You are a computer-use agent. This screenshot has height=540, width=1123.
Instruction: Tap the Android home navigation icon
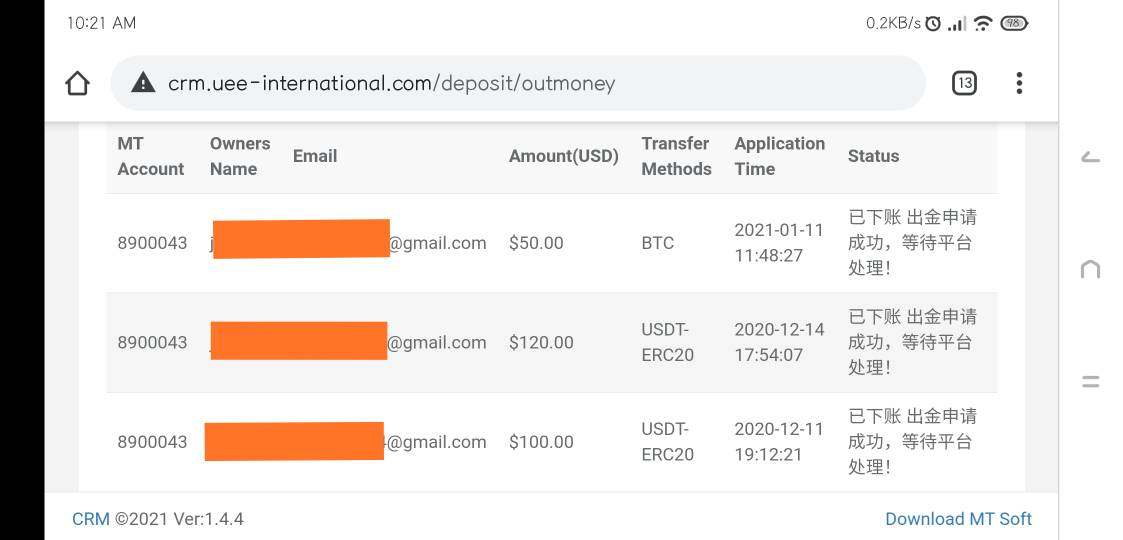click(x=1091, y=269)
